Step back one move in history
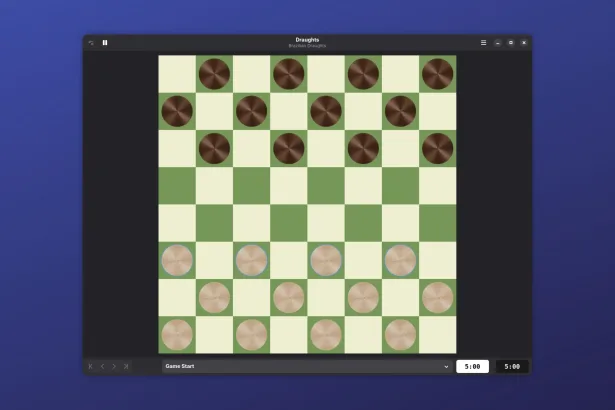This screenshot has width=615, height=410. click(x=102, y=367)
